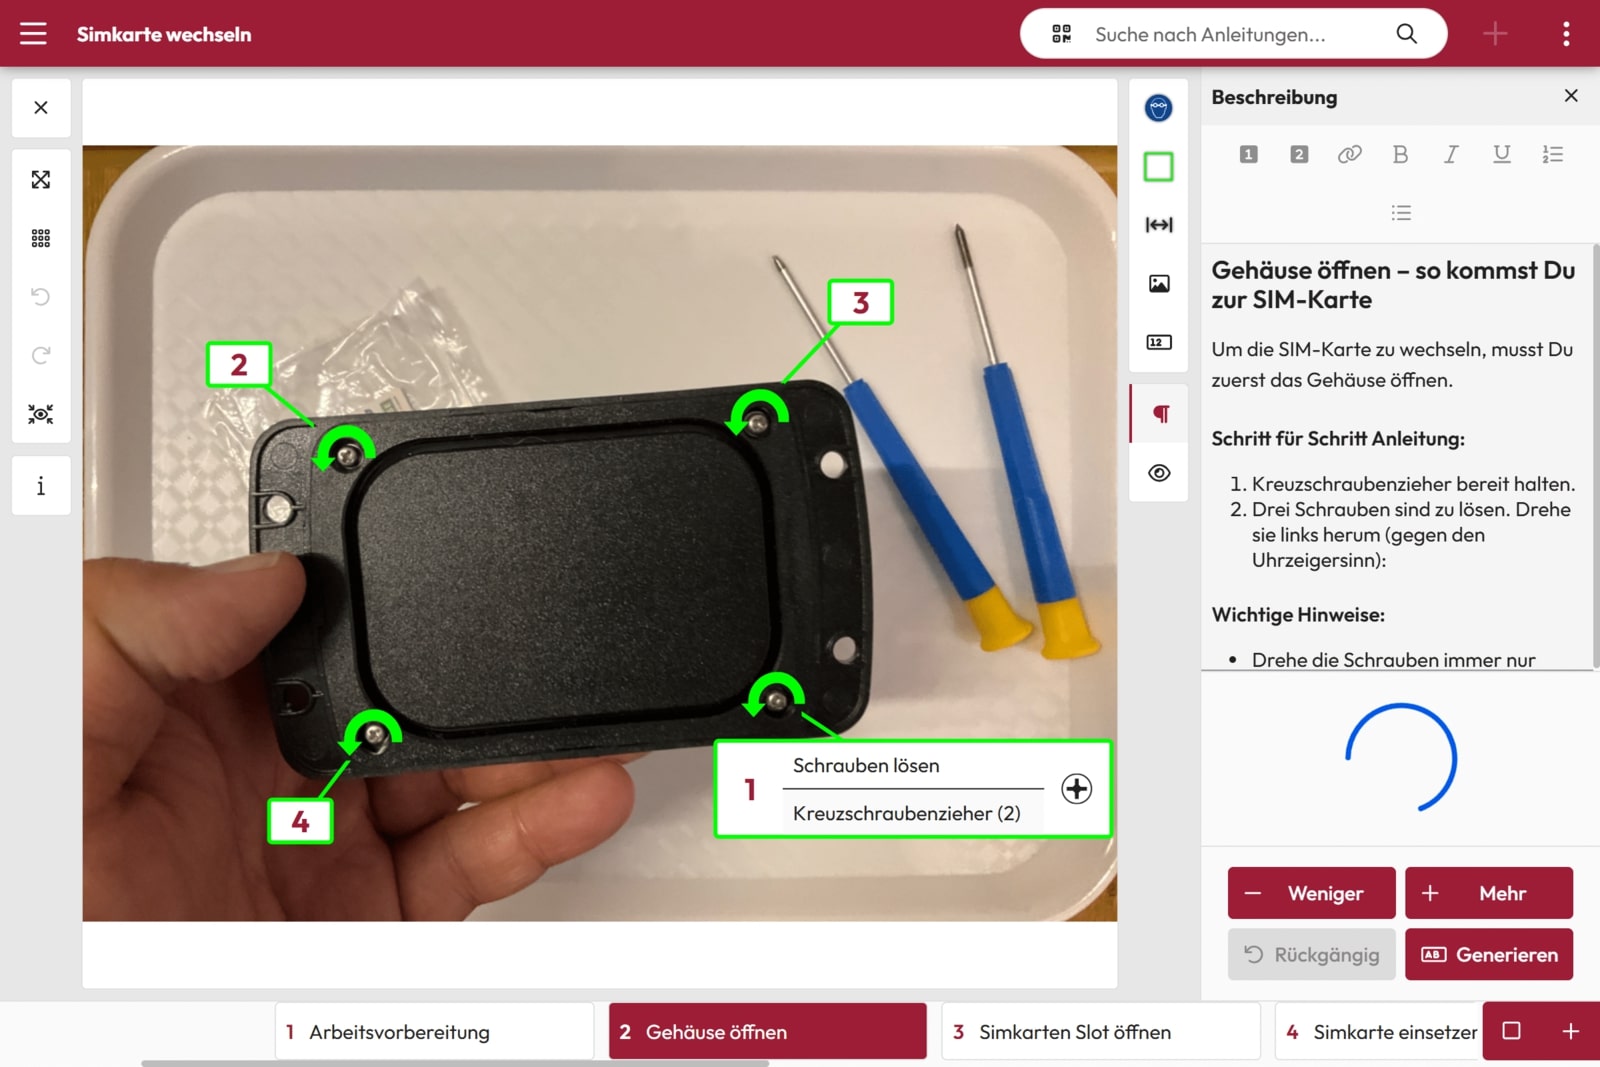Open the hamburger main menu

pyautogui.click(x=33, y=34)
